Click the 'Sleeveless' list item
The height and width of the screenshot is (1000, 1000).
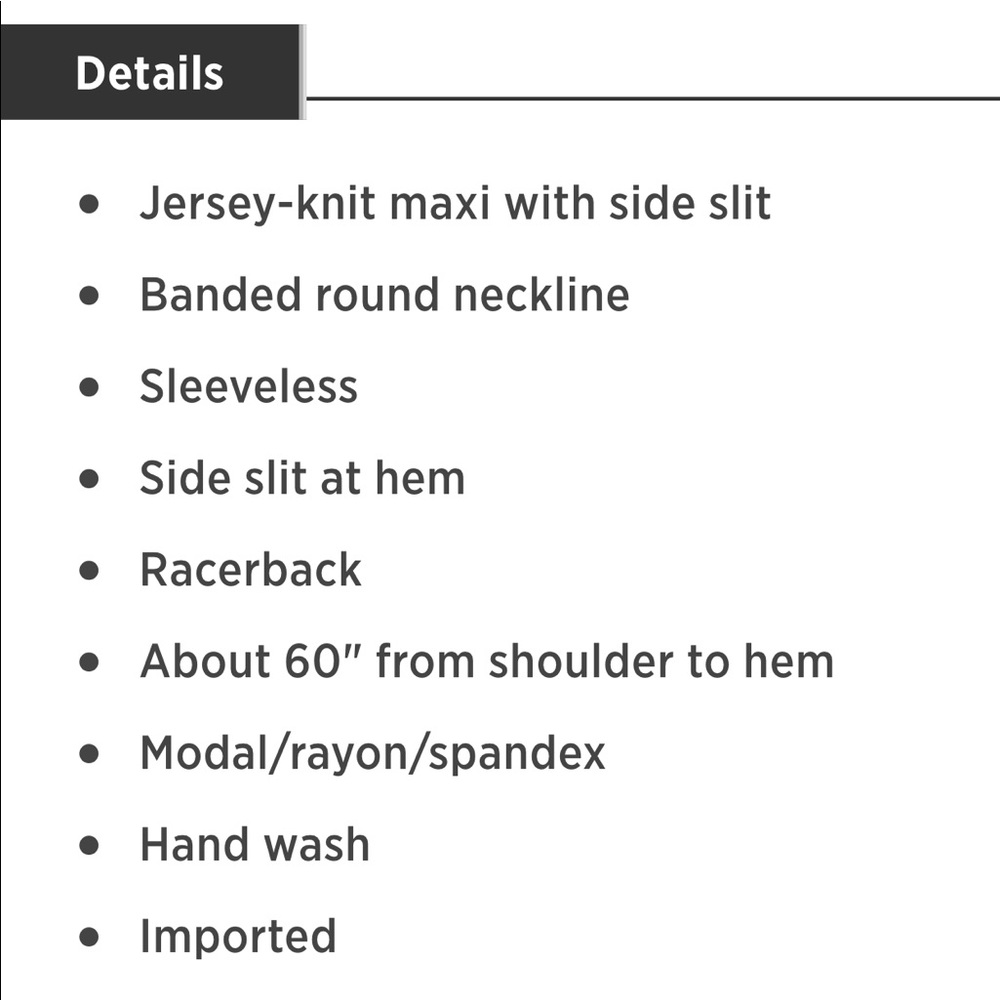(249, 386)
